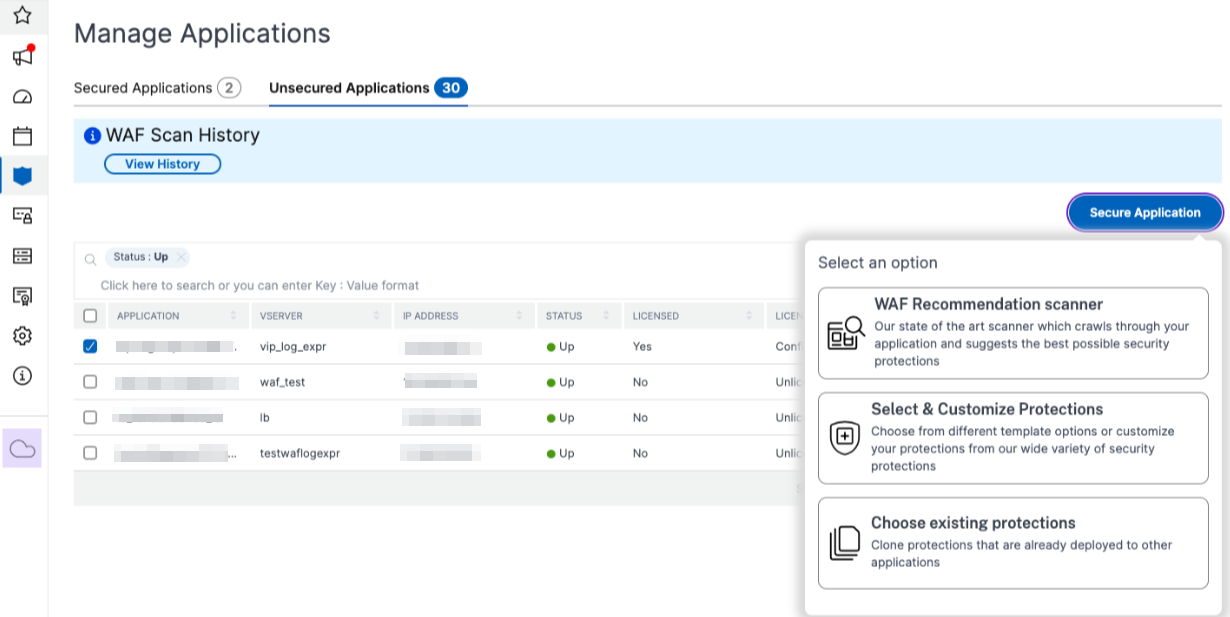Check the waf_test application row

tap(90, 382)
